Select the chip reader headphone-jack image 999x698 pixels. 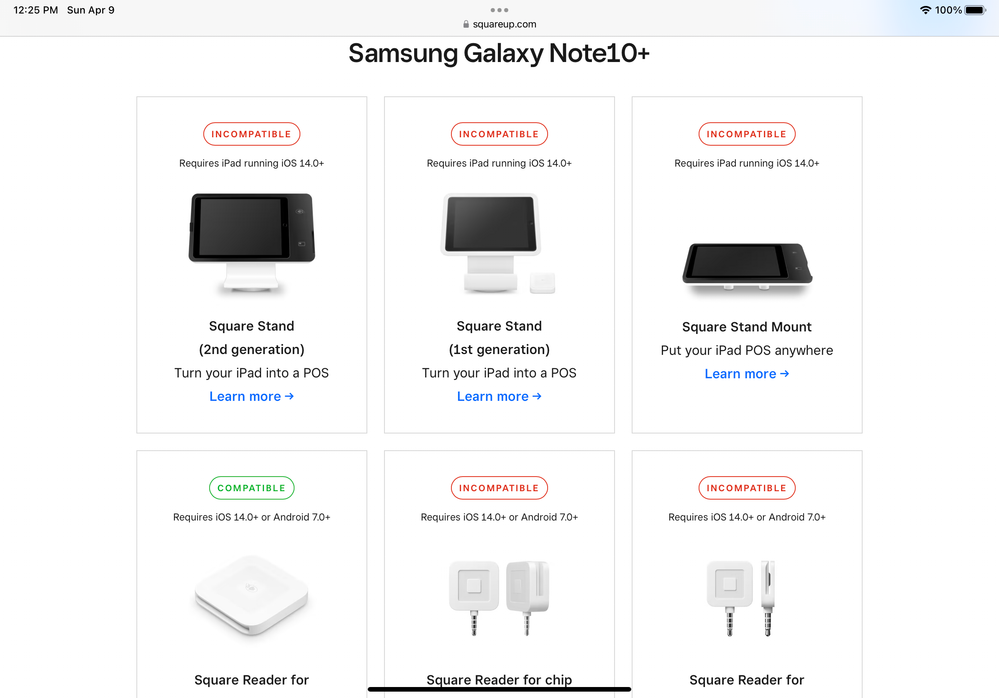coord(499,597)
